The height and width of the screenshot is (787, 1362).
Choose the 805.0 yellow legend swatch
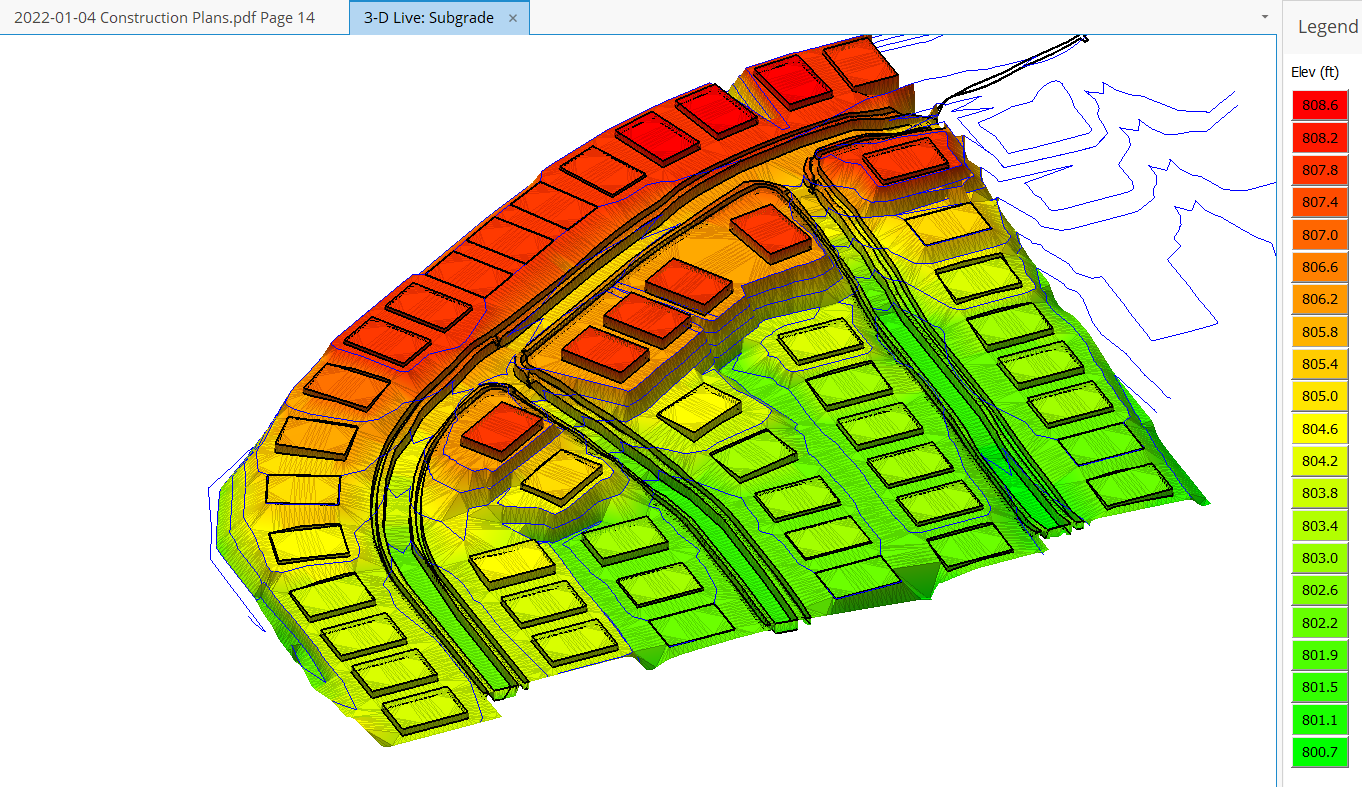click(x=1320, y=396)
